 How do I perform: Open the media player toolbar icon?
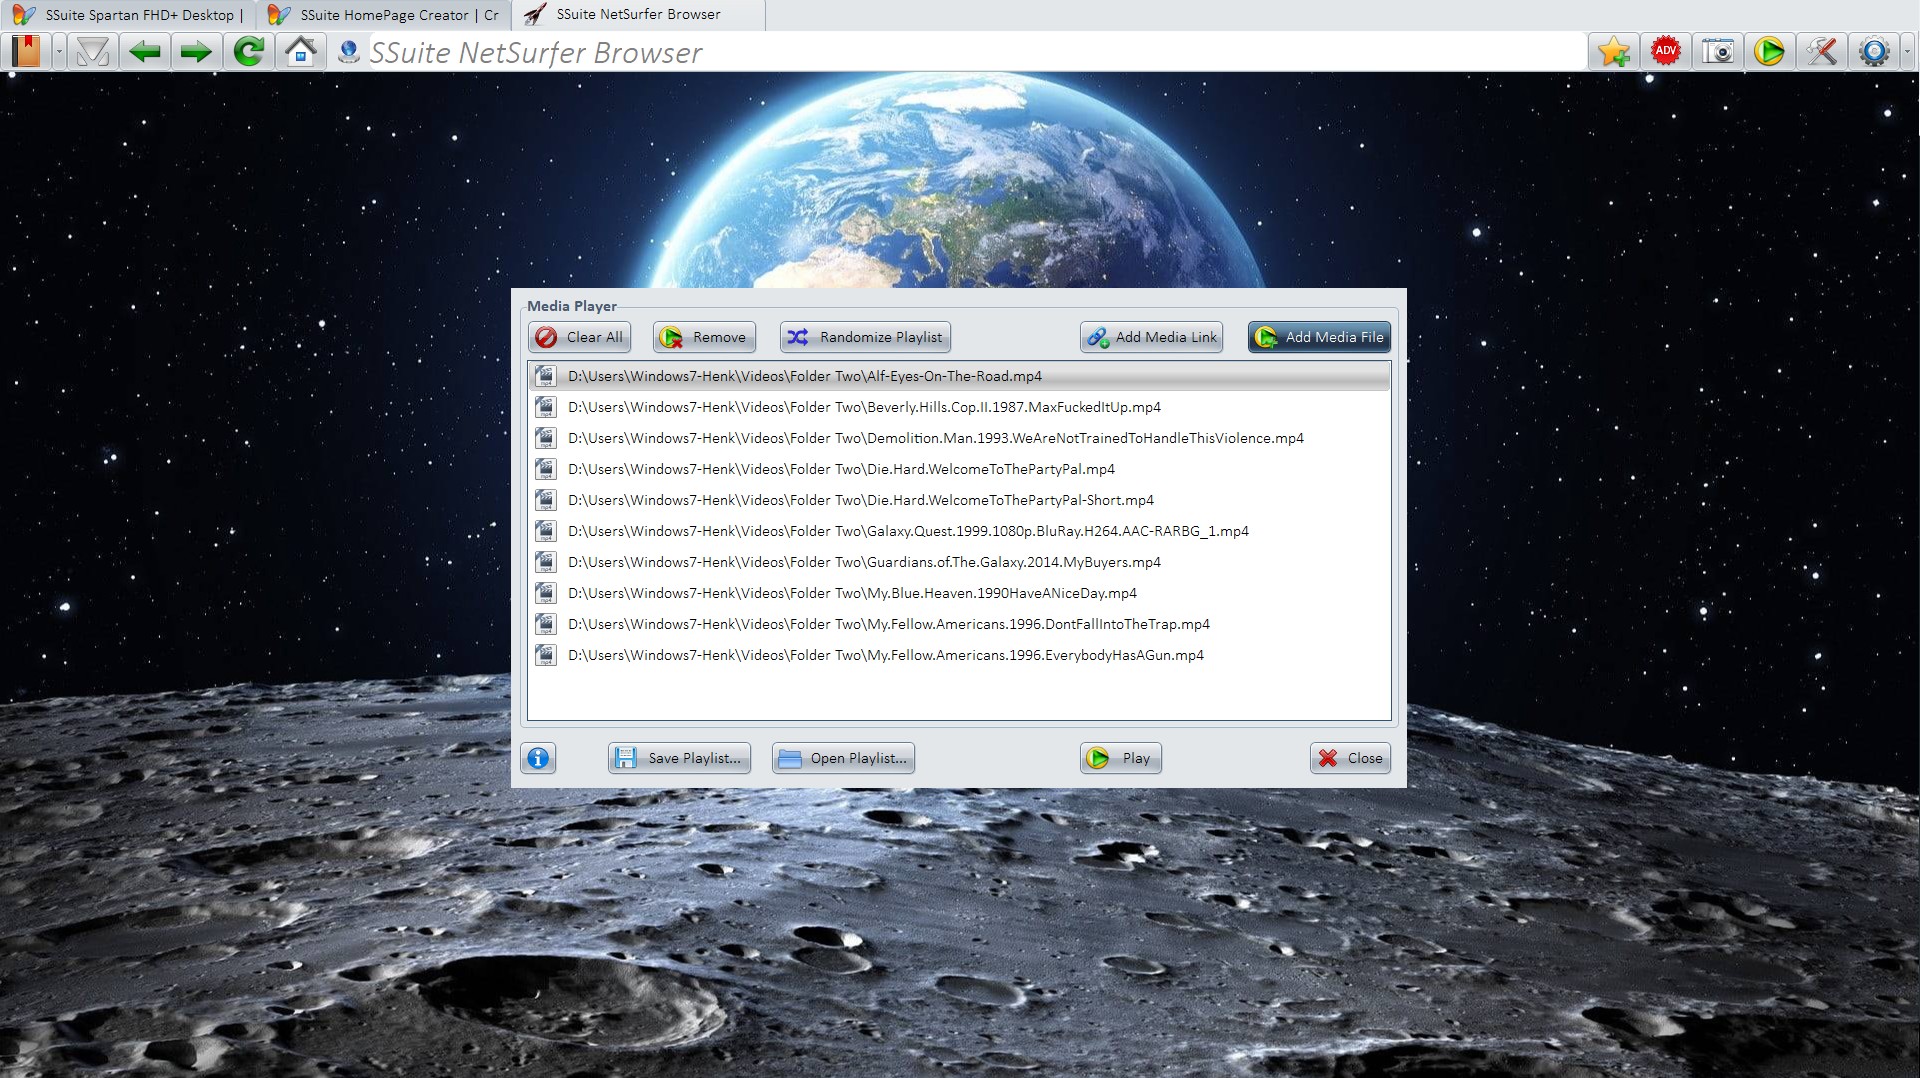(1769, 51)
